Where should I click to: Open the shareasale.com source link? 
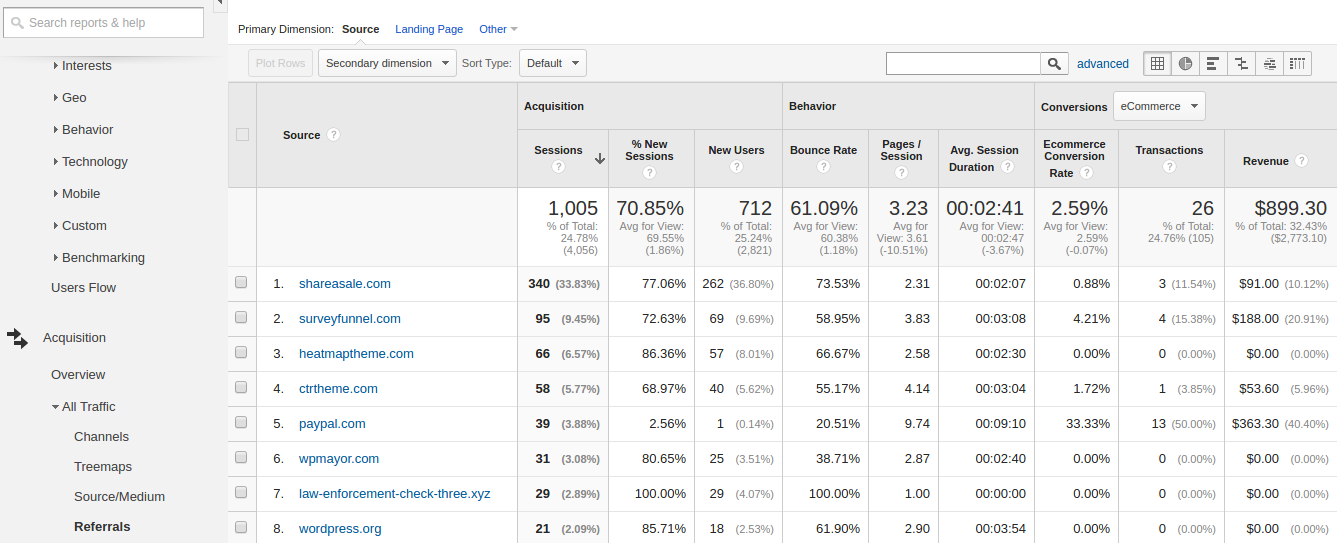pyautogui.click(x=345, y=284)
